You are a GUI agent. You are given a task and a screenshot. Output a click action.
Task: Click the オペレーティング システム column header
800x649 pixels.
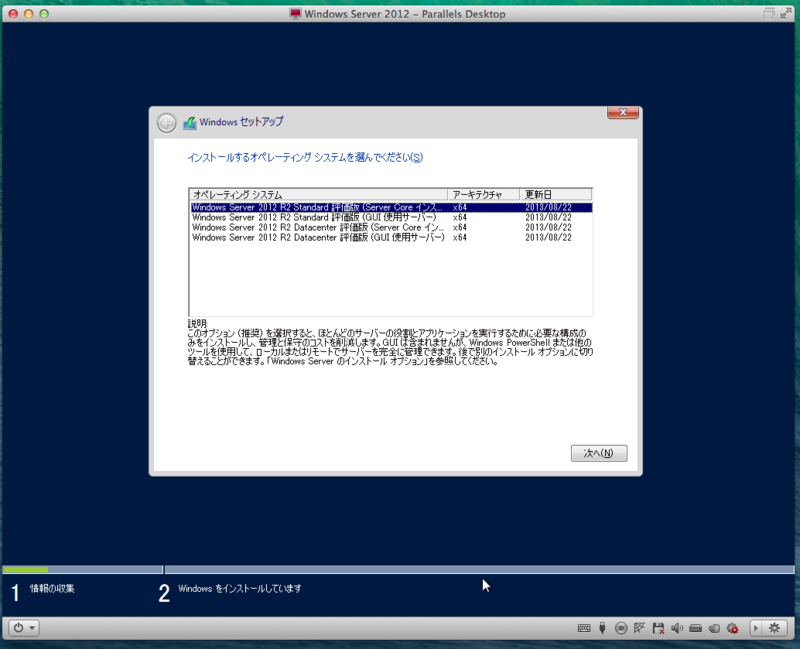point(318,194)
